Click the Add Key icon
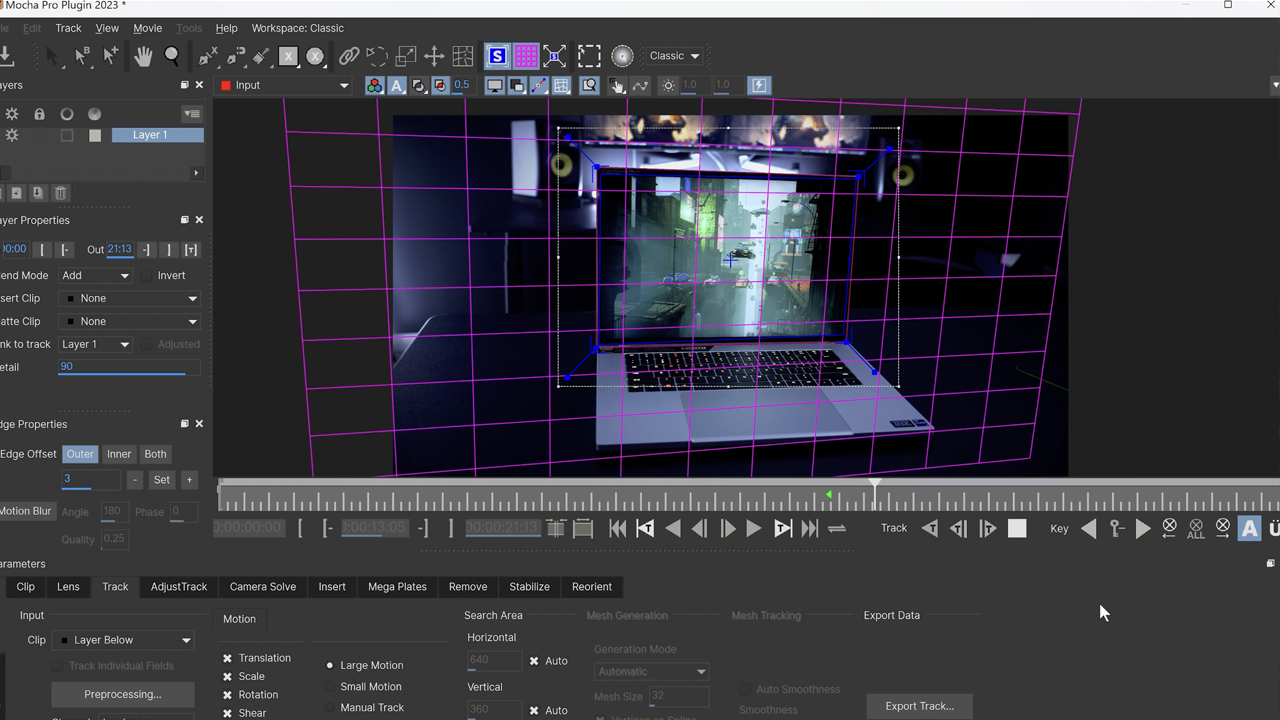1280x720 pixels. click(1117, 528)
